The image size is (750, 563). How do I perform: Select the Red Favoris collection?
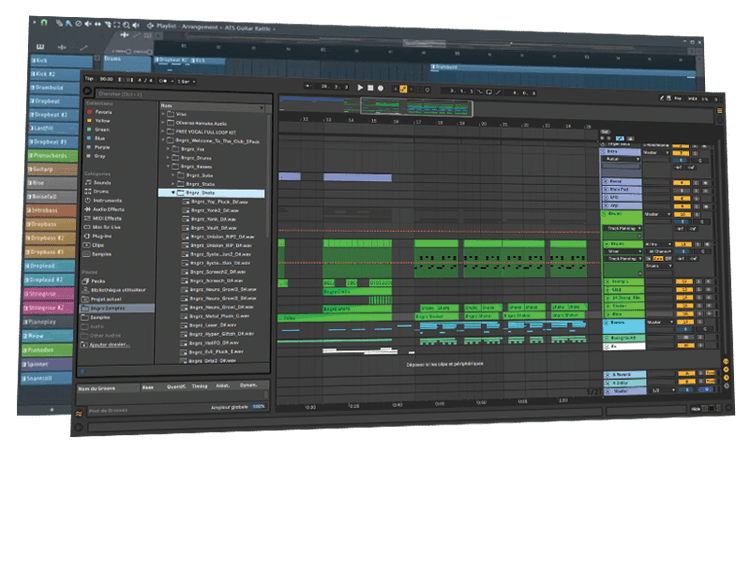(102, 112)
